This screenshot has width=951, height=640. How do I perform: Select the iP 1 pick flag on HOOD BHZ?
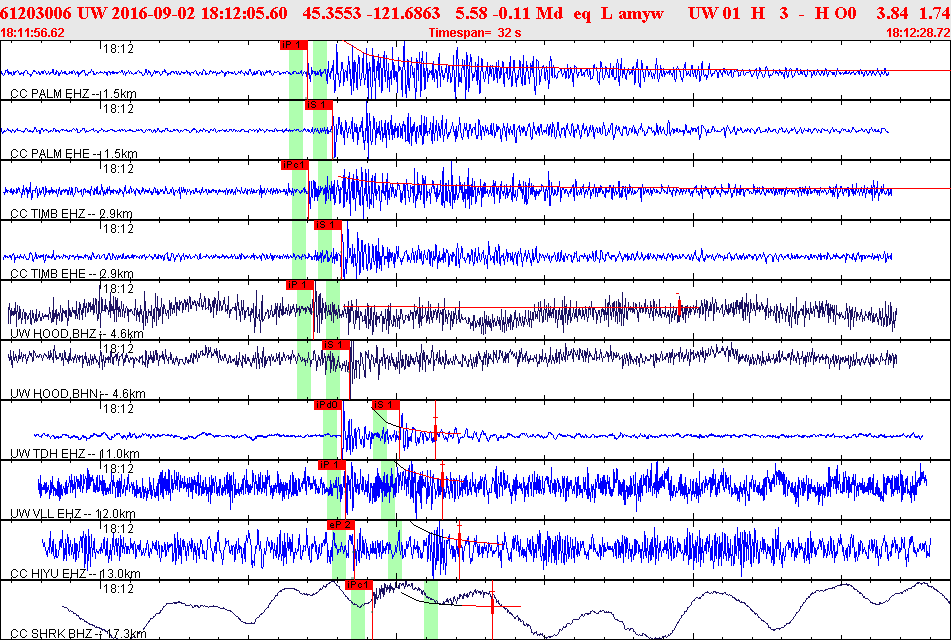coord(300,285)
